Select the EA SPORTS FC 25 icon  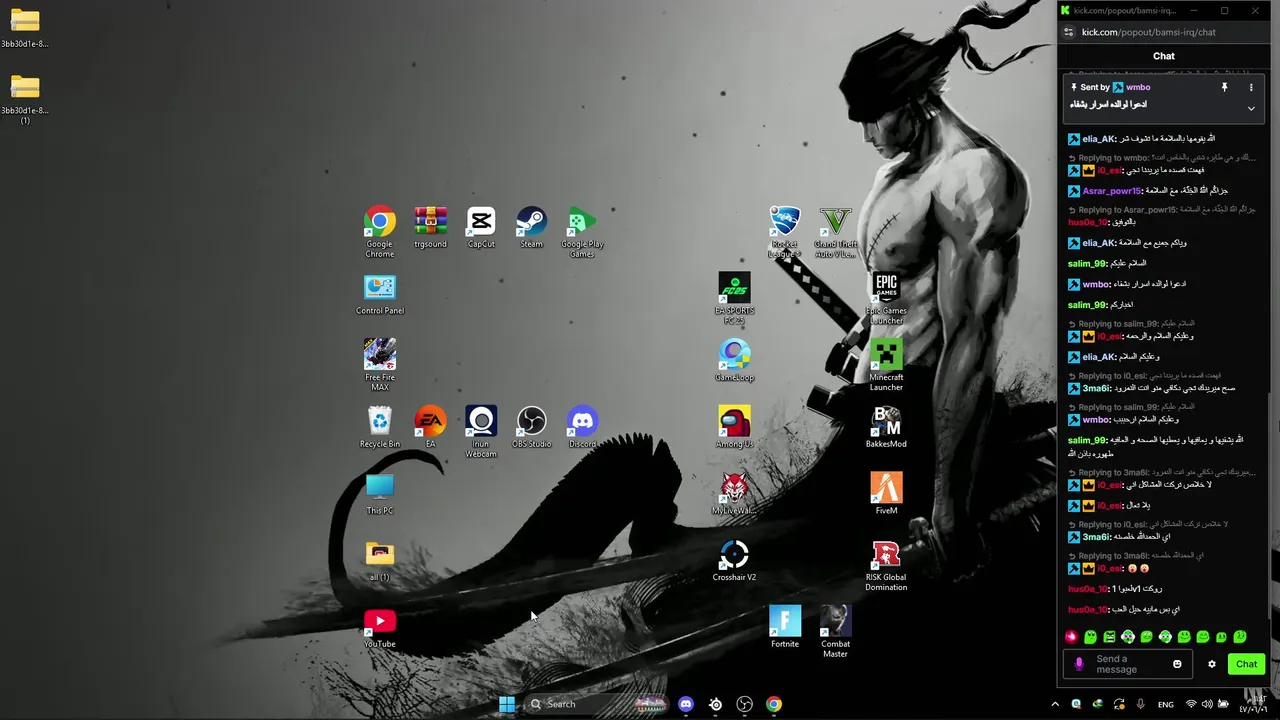tap(734, 299)
